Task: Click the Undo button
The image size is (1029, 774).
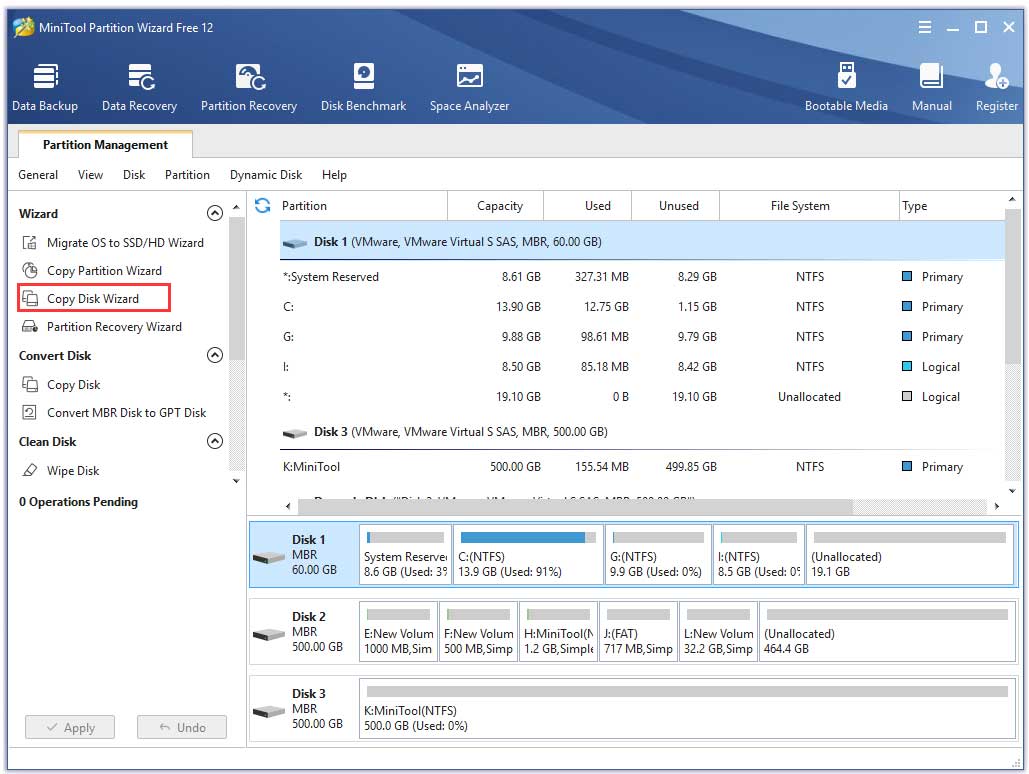Action: (x=182, y=727)
